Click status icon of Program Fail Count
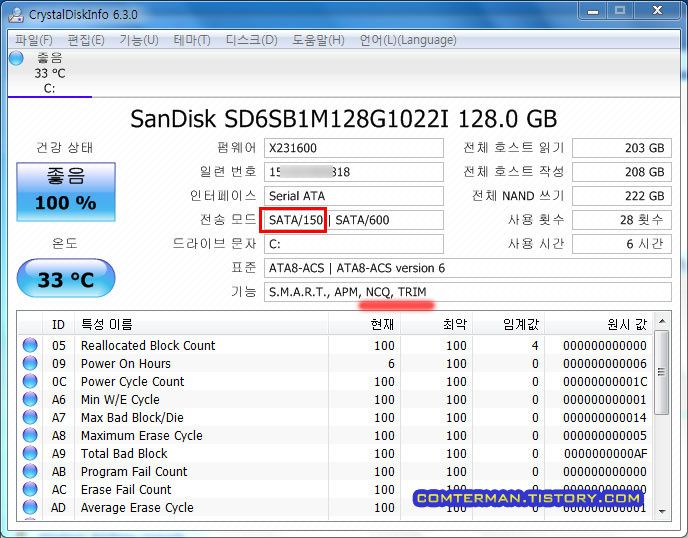This screenshot has width=688, height=538. (30, 471)
